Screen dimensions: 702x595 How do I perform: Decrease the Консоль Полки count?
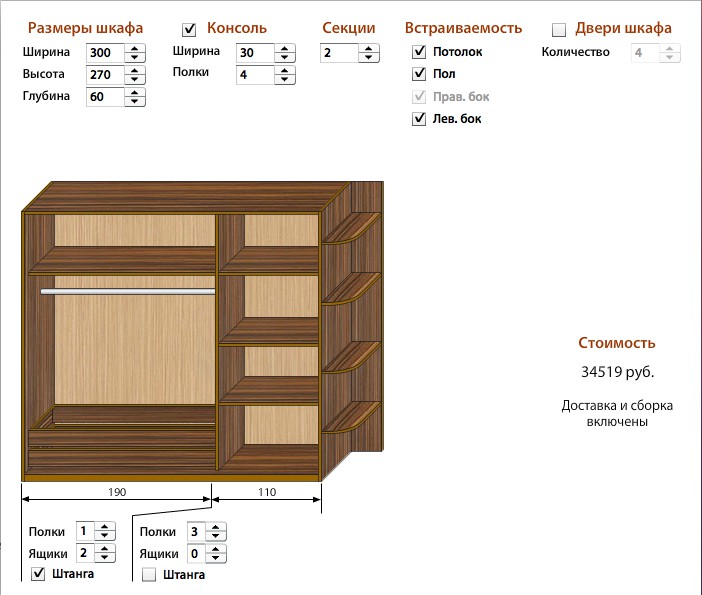point(284,79)
